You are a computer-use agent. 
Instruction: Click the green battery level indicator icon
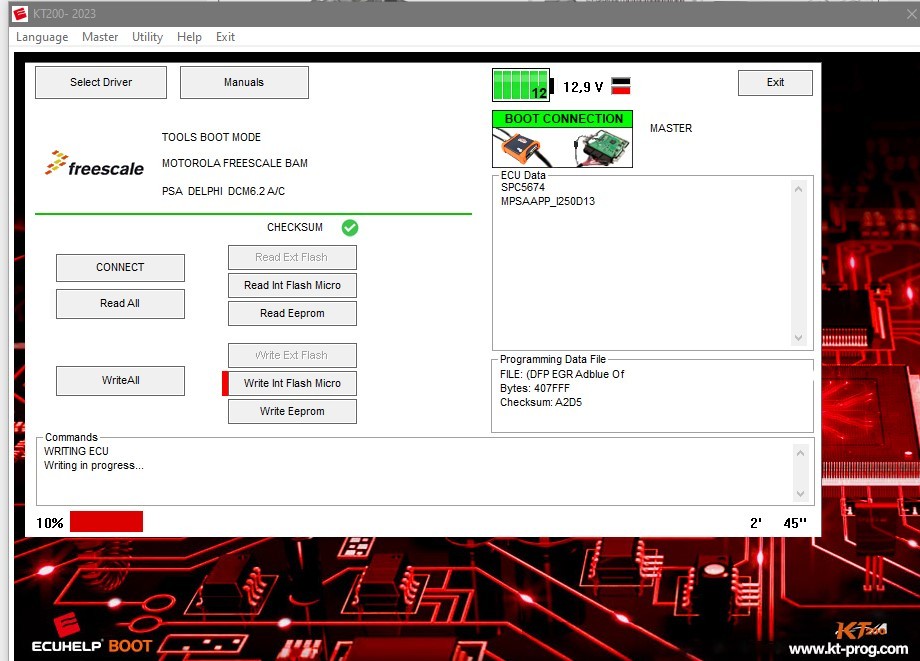click(521, 85)
